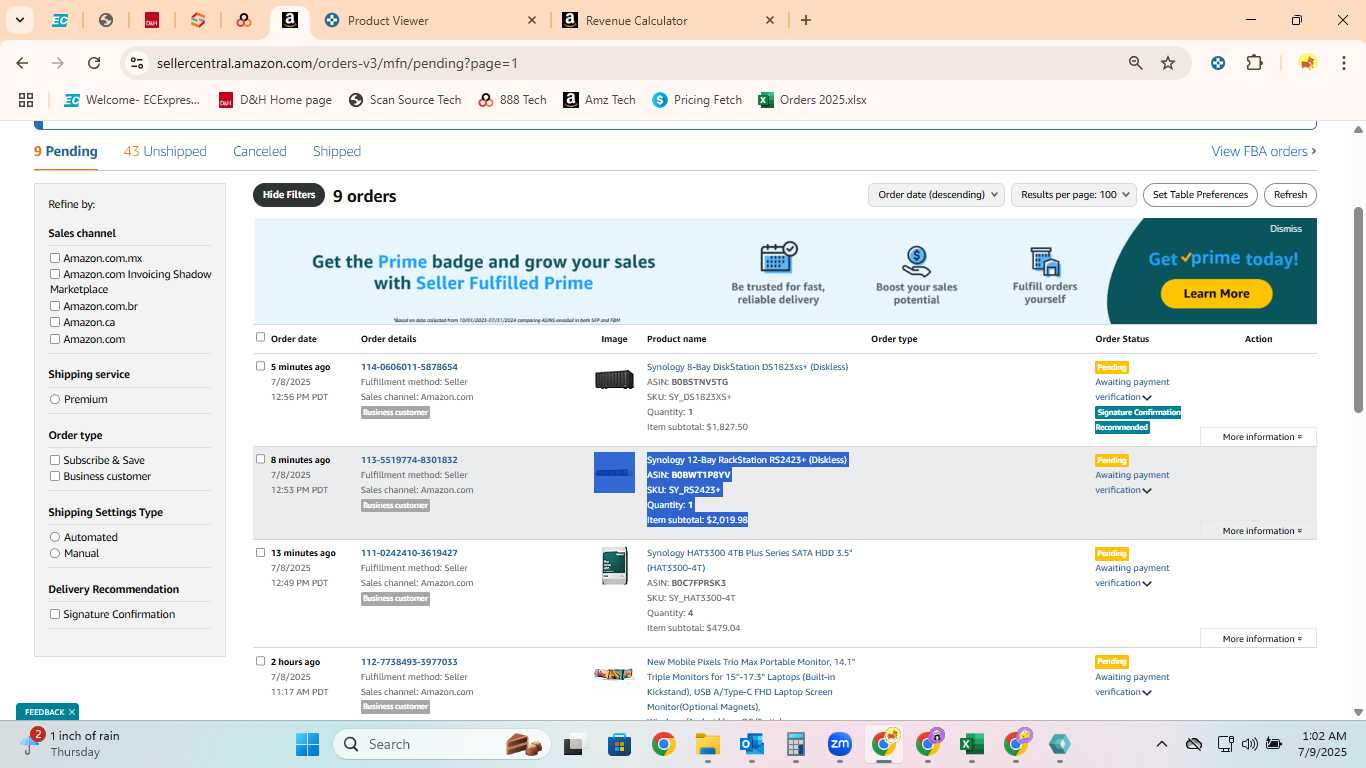Image resolution: width=1366 pixels, height=768 pixels.
Task: Check the Amazon.com.br sales channel
Action: [55, 306]
